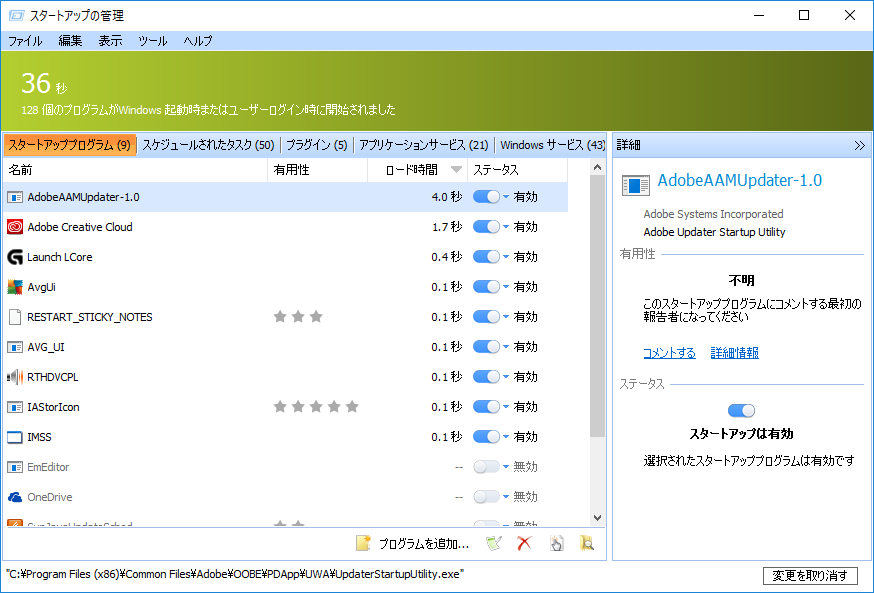The image size is (874, 593).
Task: Open status dropdown arrow for Launch LCore
Action: pos(506,257)
